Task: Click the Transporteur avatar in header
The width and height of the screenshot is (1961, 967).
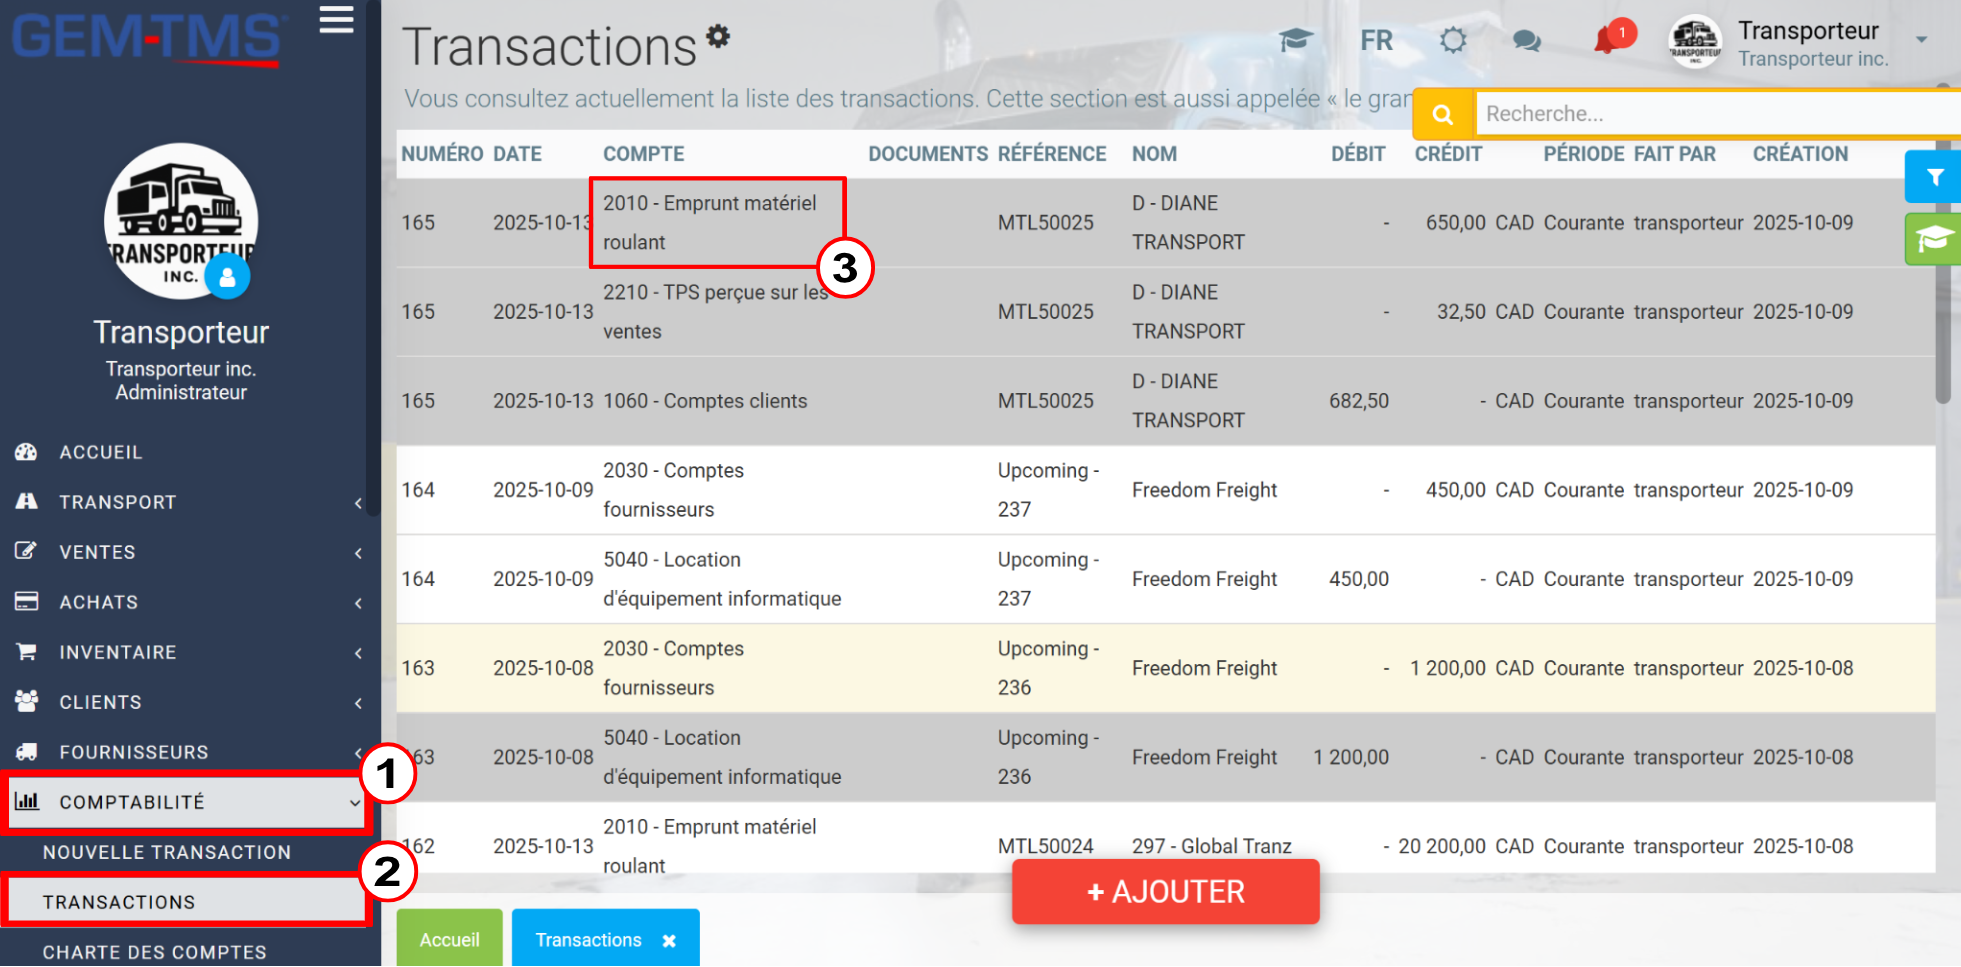Action: coord(1695,42)
